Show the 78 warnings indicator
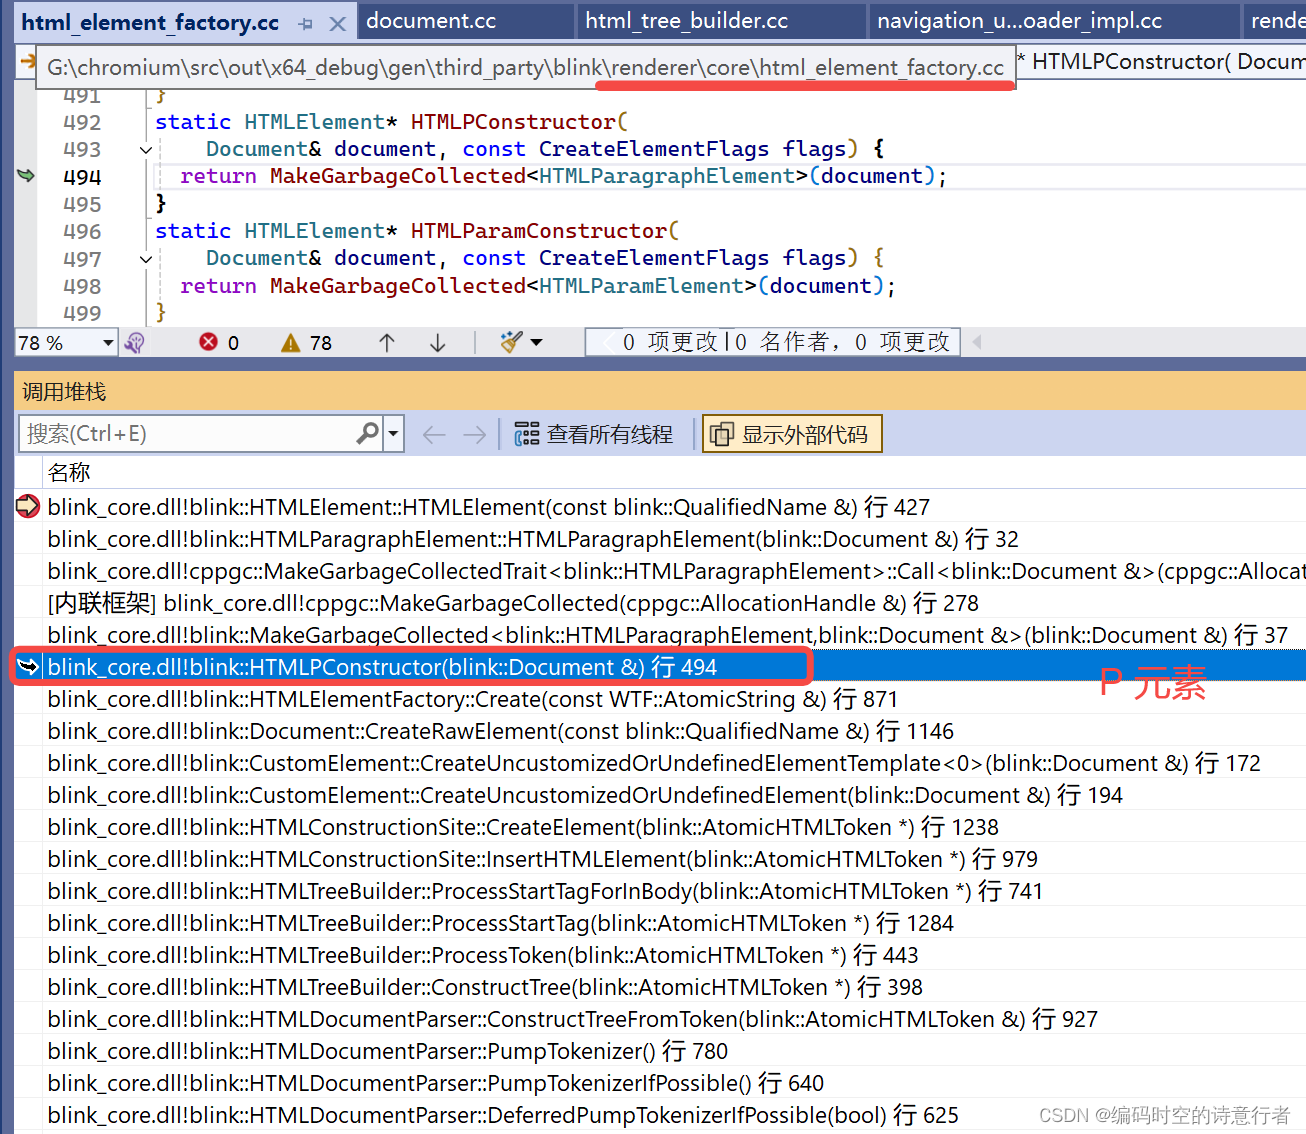The image size is (1306, 1134). pos(306,343)
